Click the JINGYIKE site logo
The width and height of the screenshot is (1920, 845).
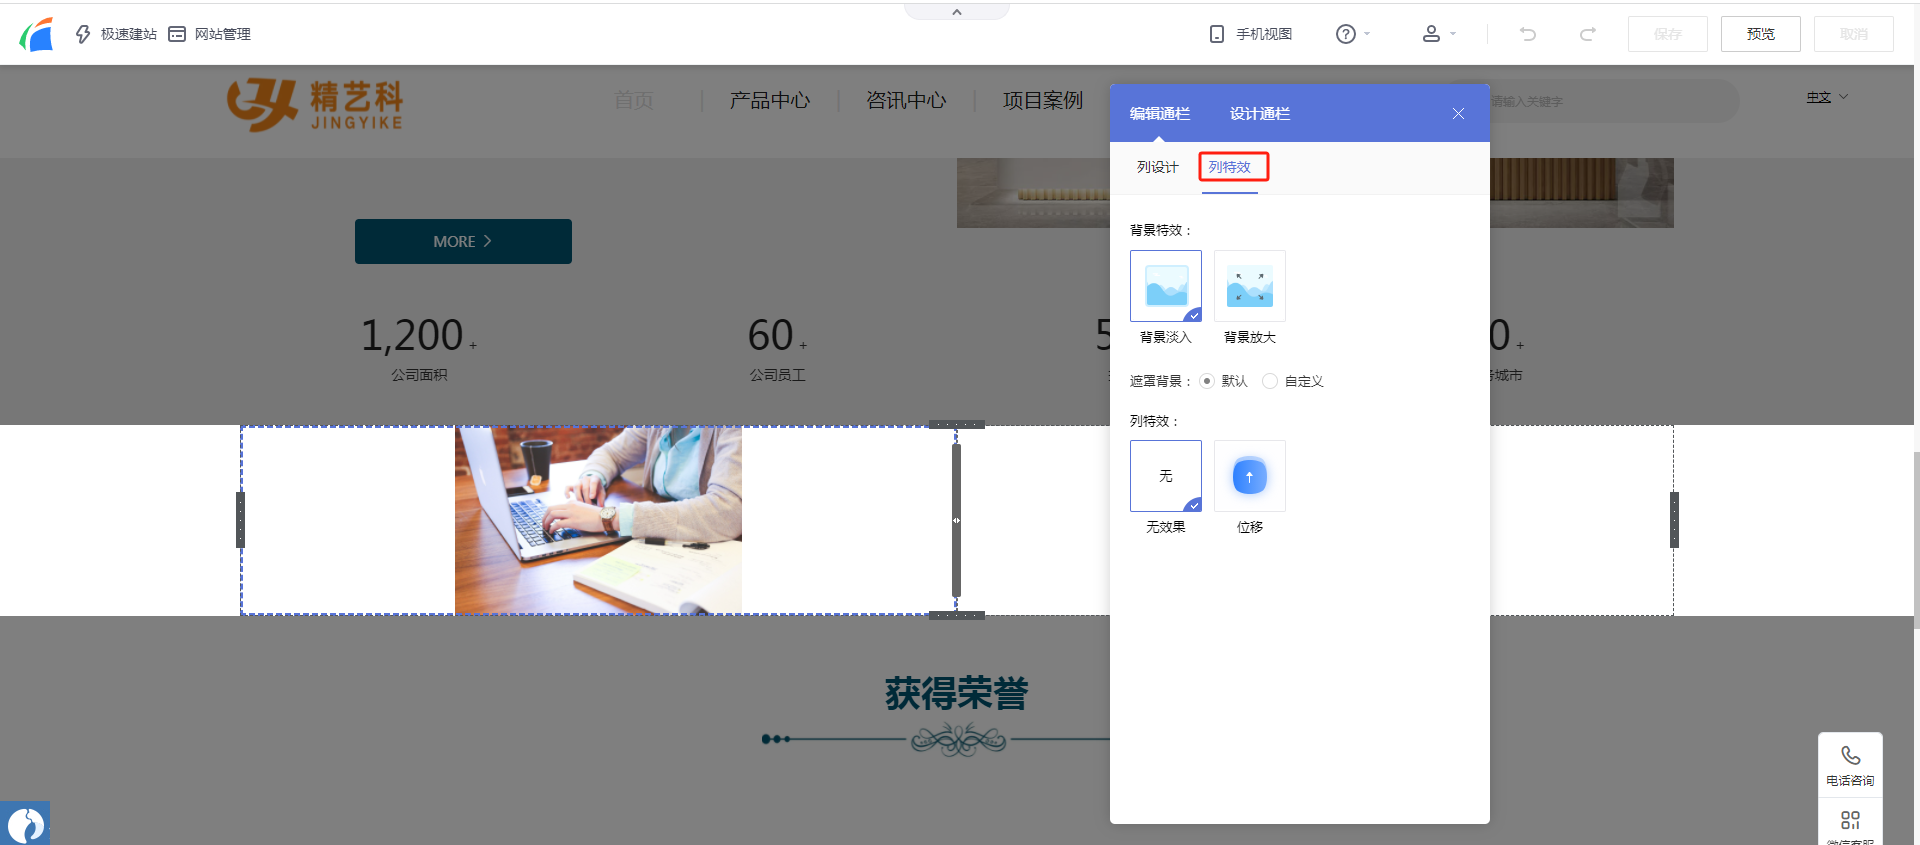pos(315,104)
